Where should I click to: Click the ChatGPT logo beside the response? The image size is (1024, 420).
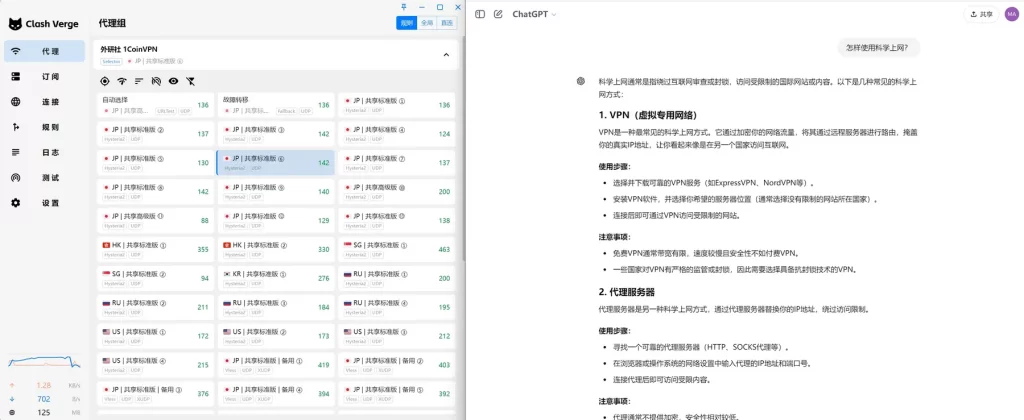(581, 81)
